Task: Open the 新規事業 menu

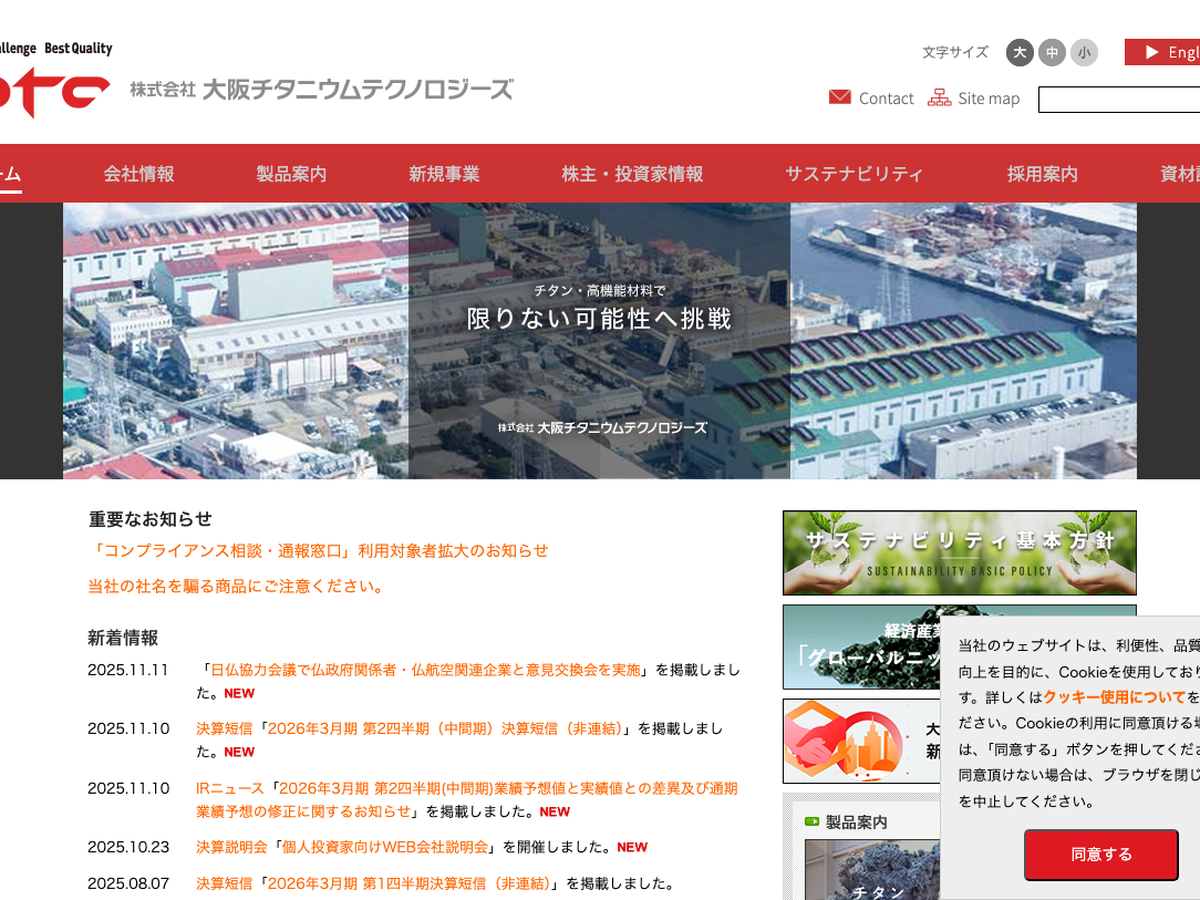Action: 444,174
